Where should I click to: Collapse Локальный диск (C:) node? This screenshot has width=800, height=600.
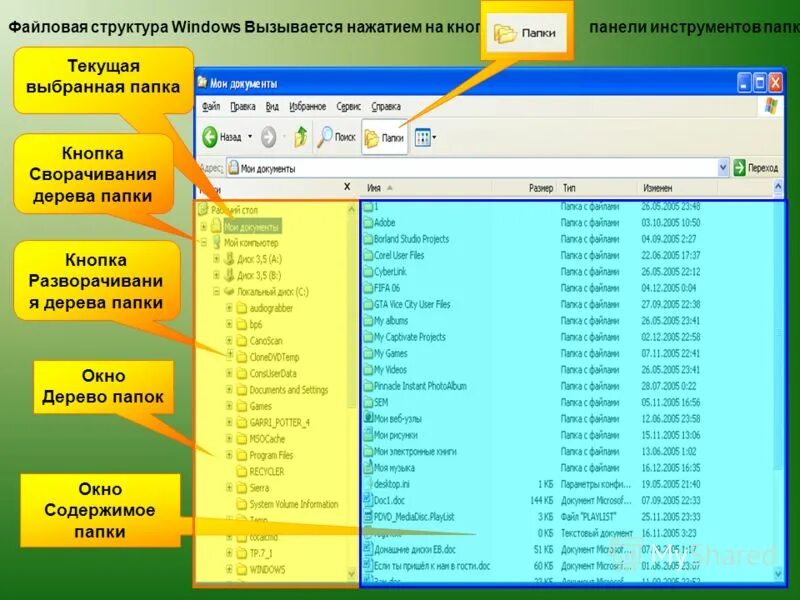pos(216,292)
